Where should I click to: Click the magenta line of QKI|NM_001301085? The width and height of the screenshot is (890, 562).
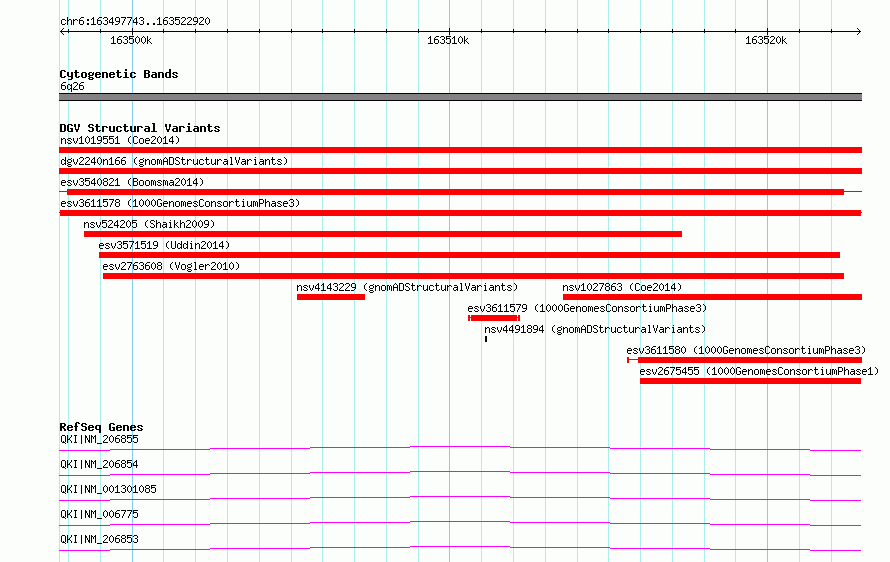pos(460,498)
